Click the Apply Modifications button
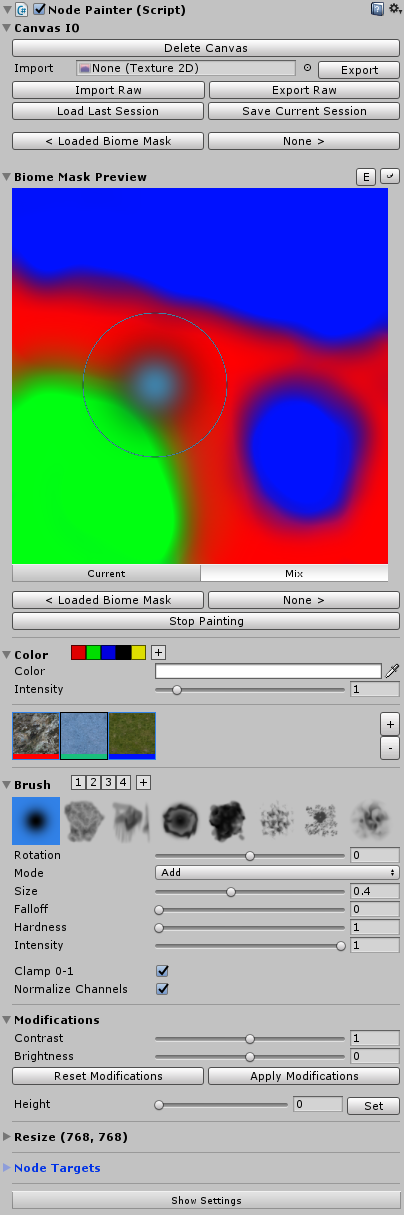Screen dimensions: 404x1215 coord(304,1076)
